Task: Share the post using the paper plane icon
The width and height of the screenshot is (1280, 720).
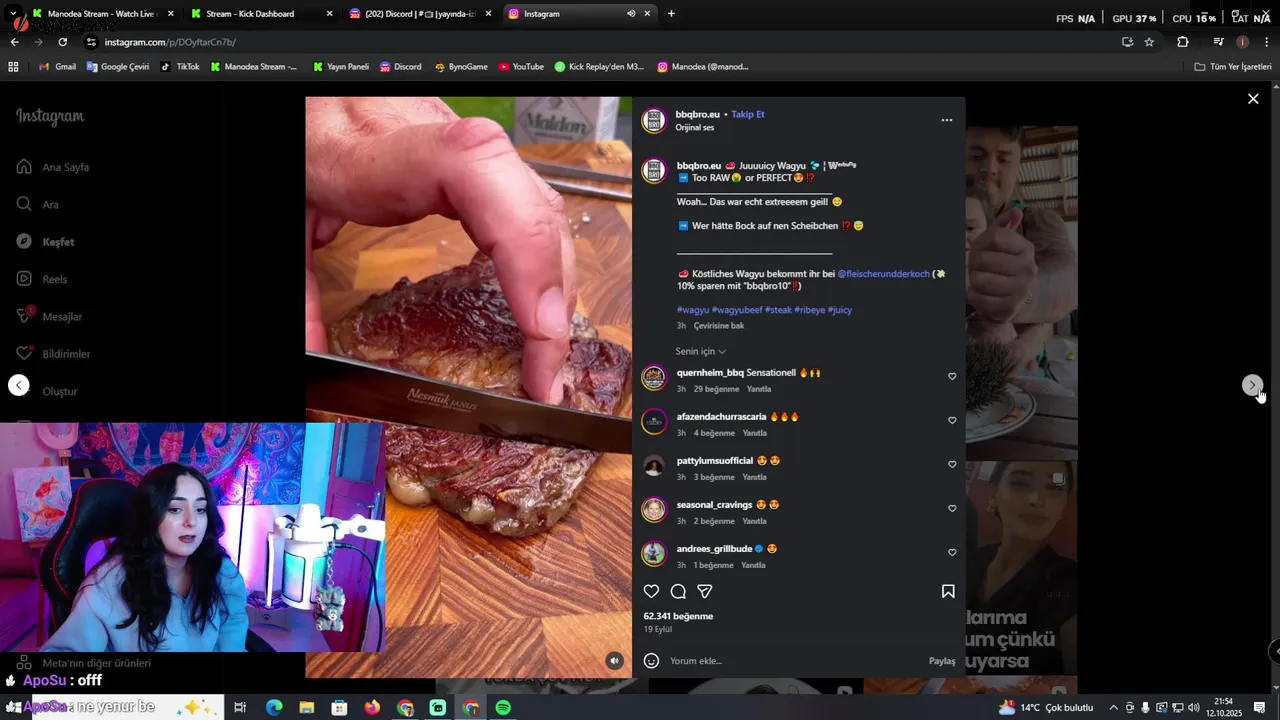Action: (704, 591)
